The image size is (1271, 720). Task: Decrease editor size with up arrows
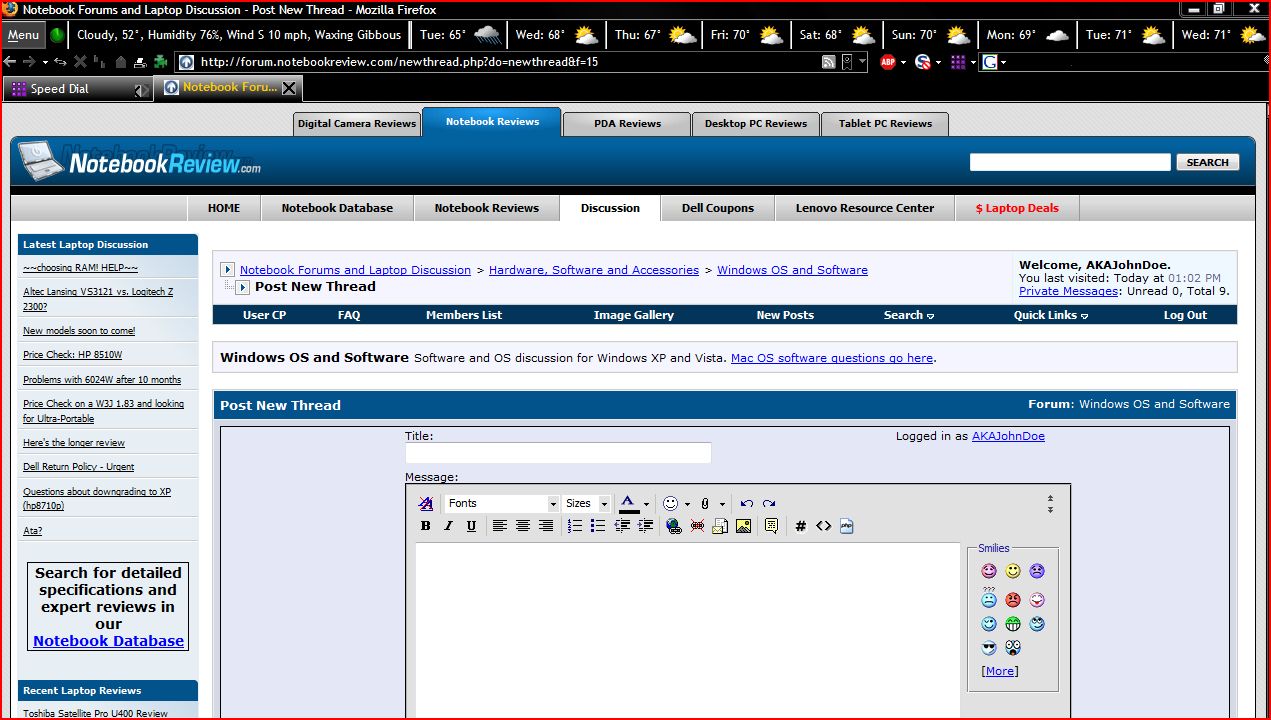pos(1050,498)
